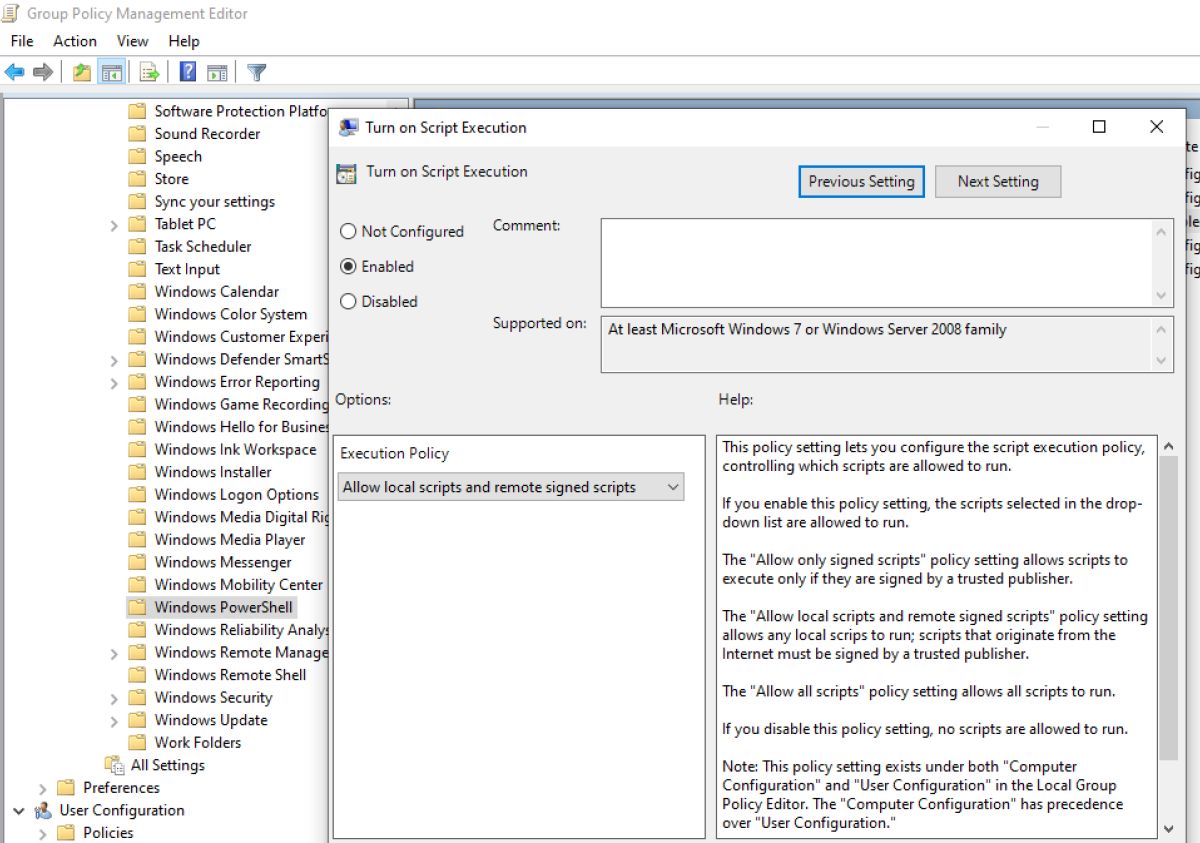The height and width of the screenshot is (843, 1200).
Task: Click the Store folder icon
Action: (137, 179)
